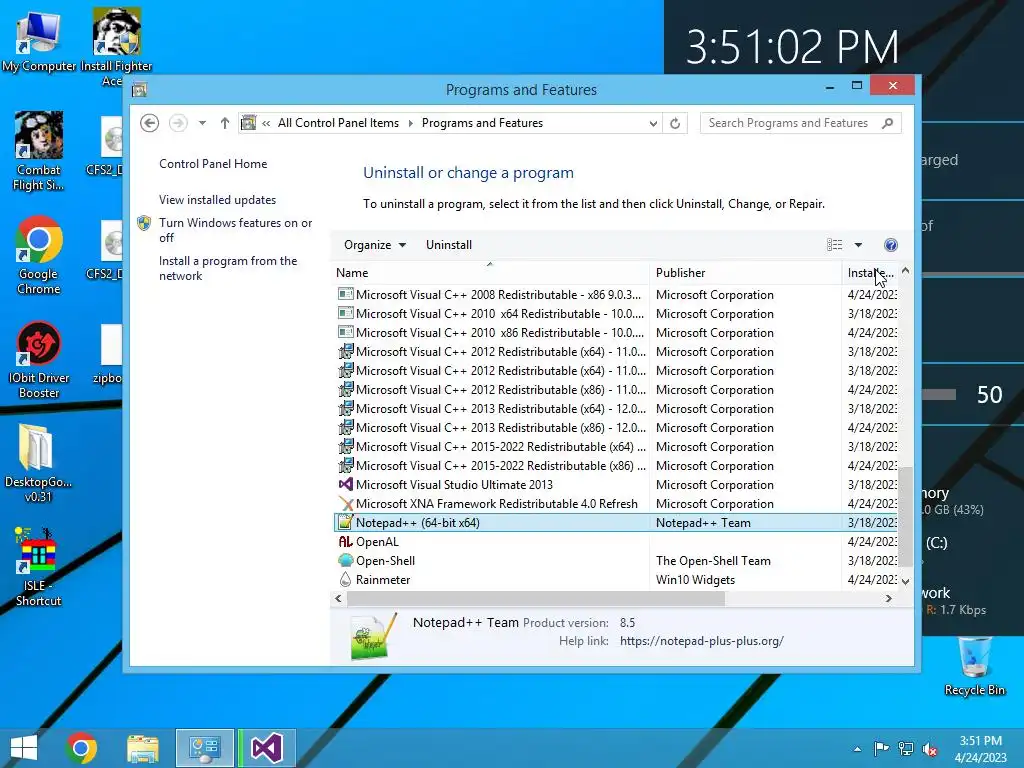Select the IObit Driver Booster desktop icon

39,359
